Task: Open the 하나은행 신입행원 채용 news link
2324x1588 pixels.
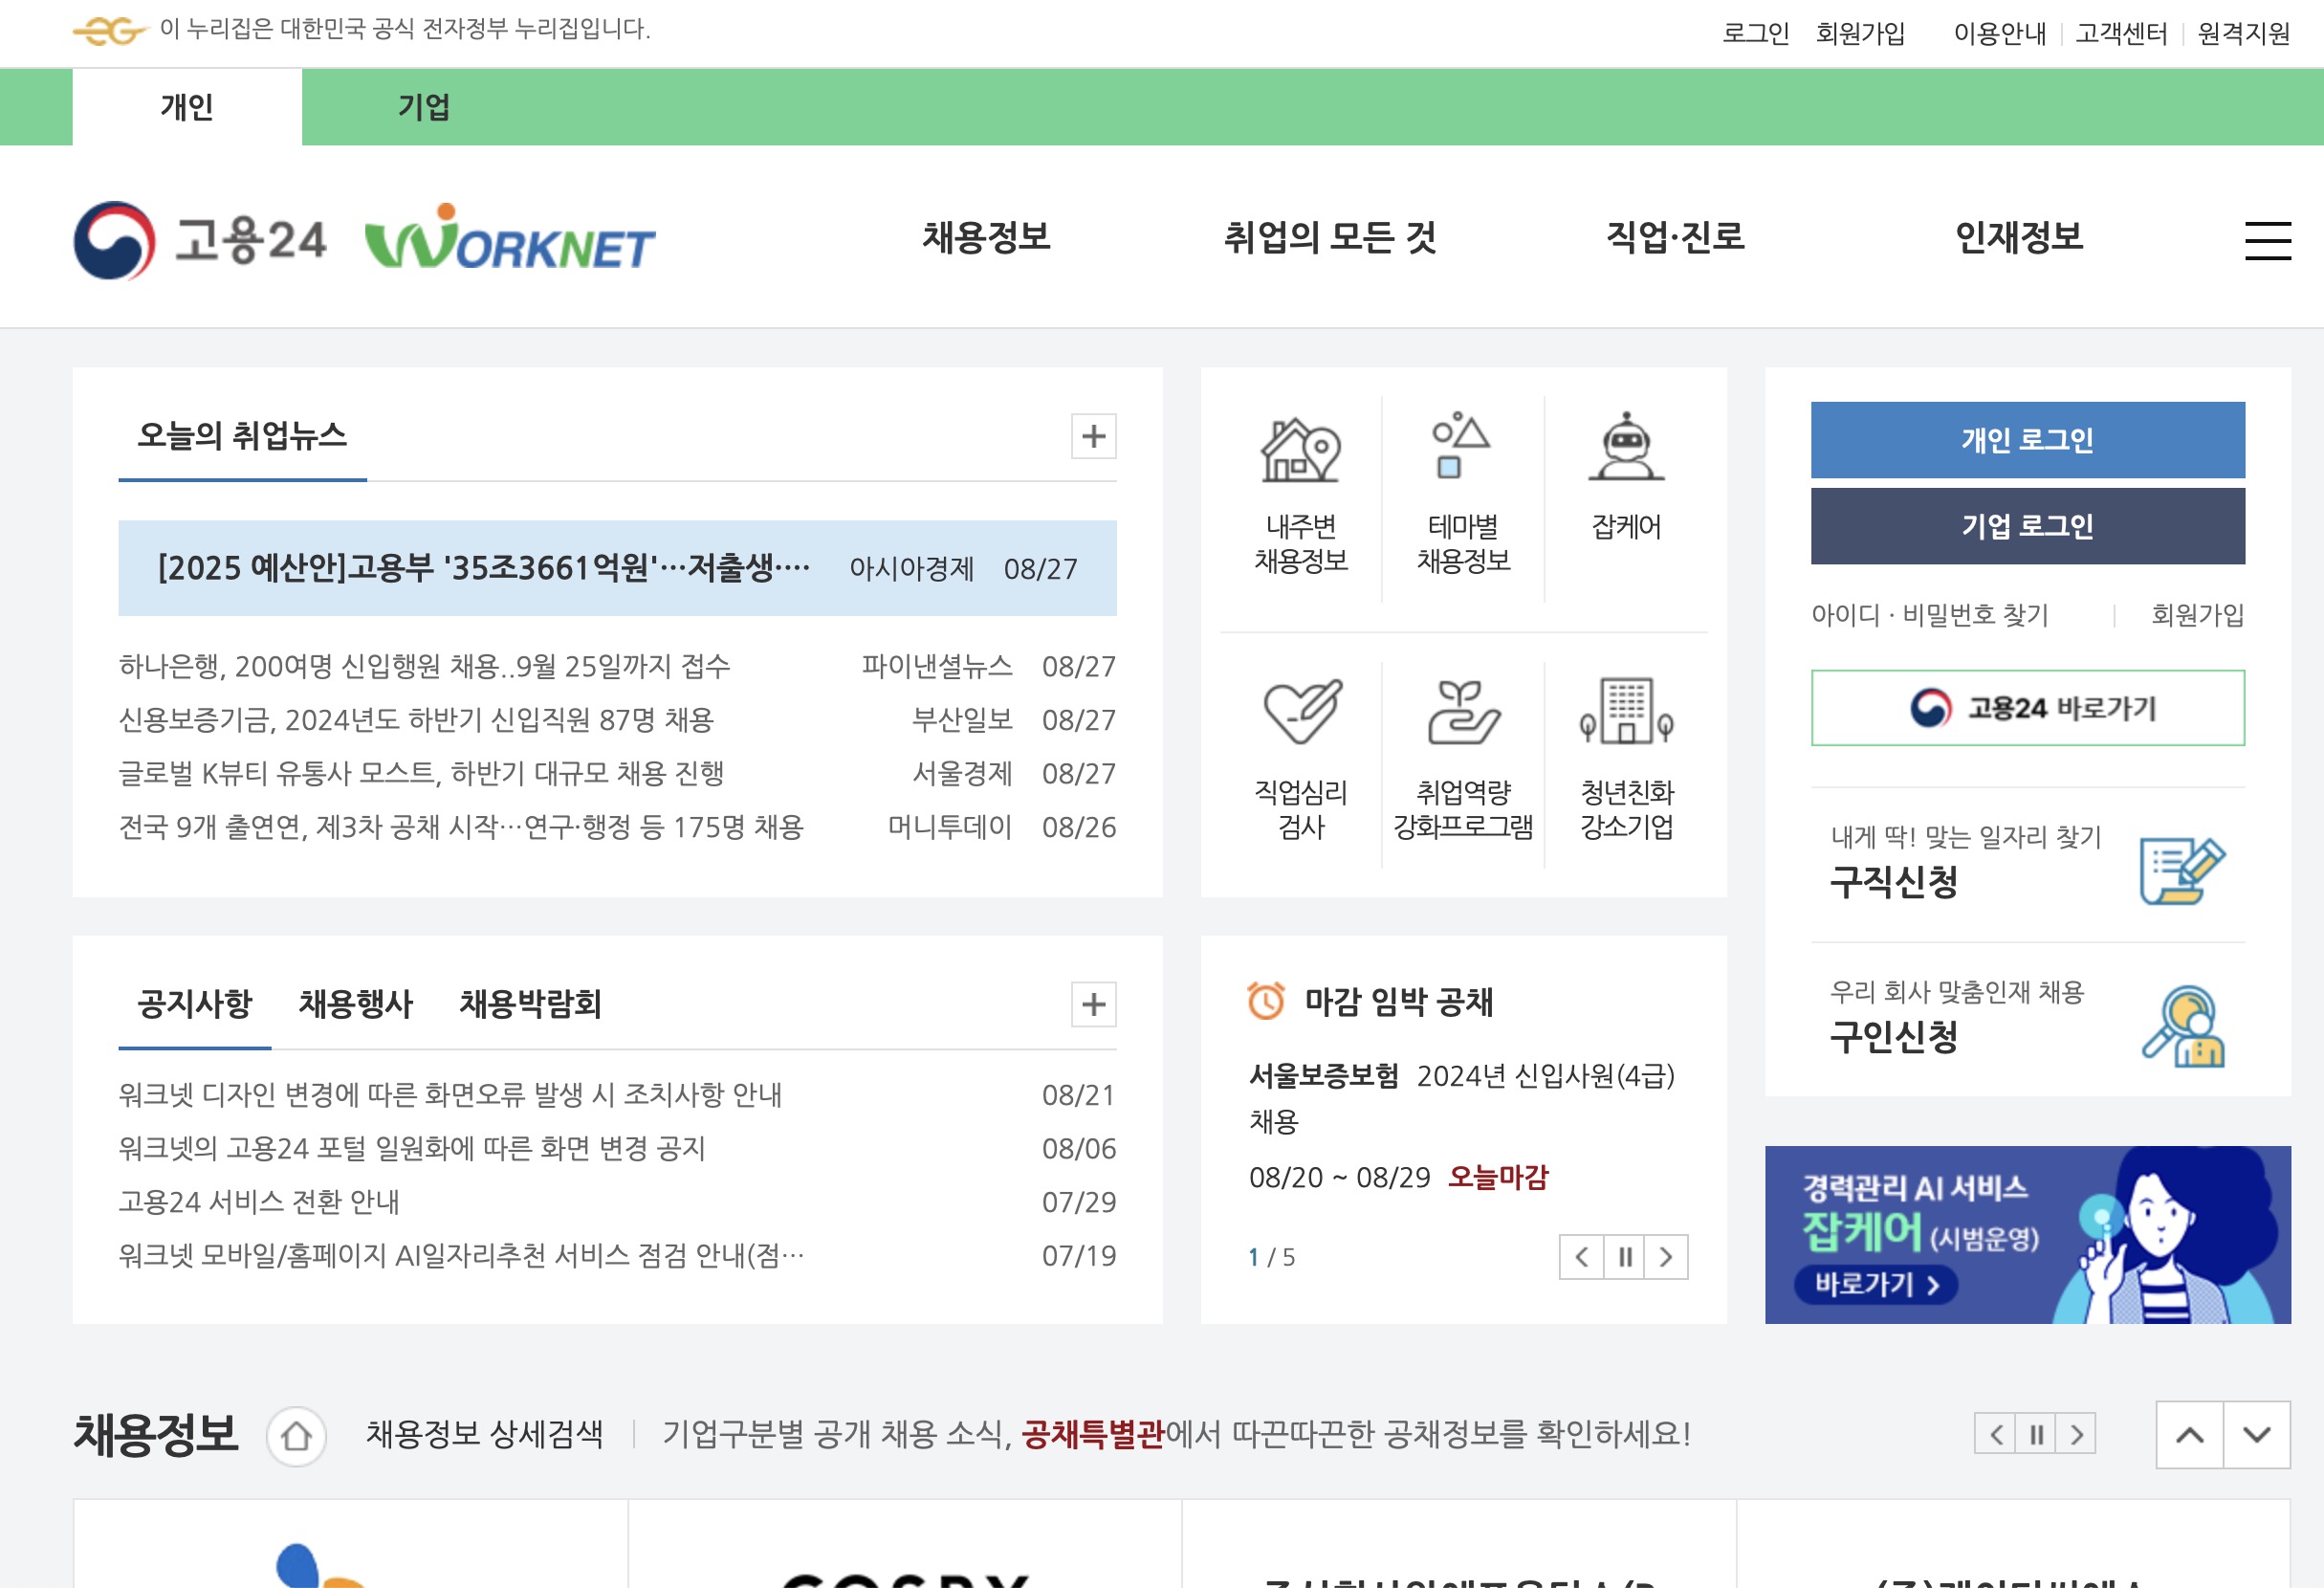Action: click(x=424, y=666)
